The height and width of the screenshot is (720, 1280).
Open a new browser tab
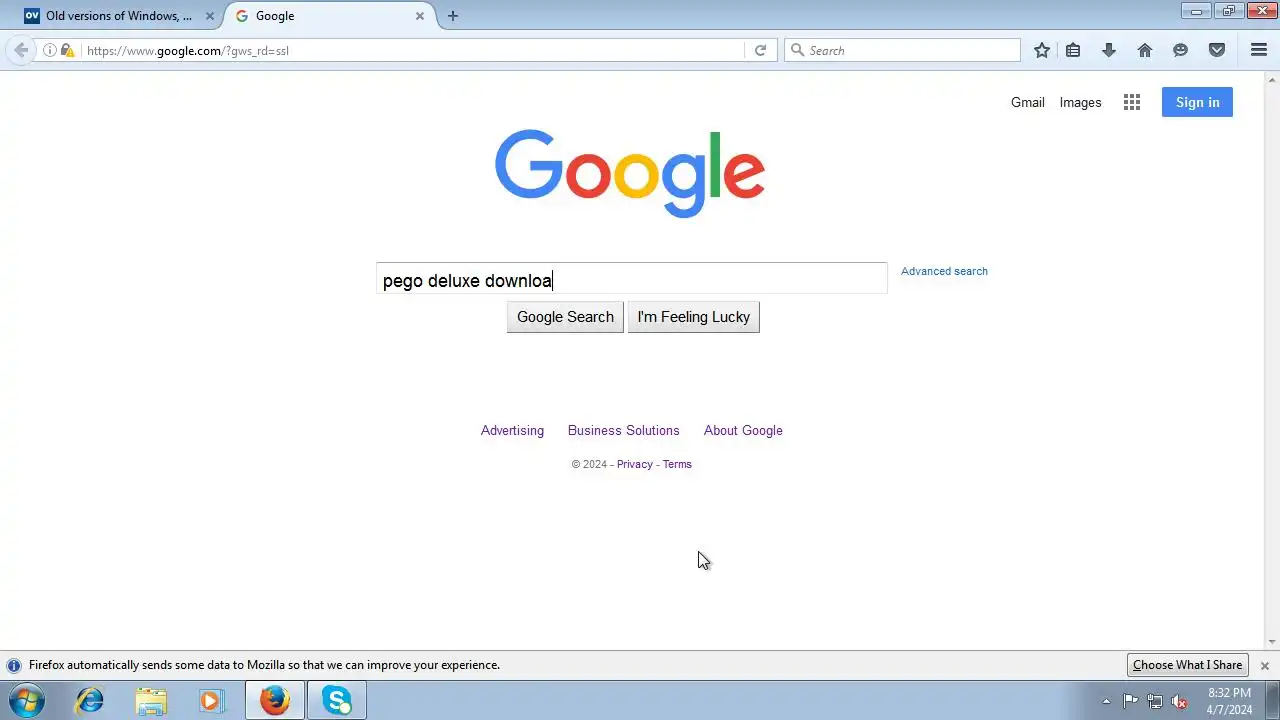coord(453,16)
